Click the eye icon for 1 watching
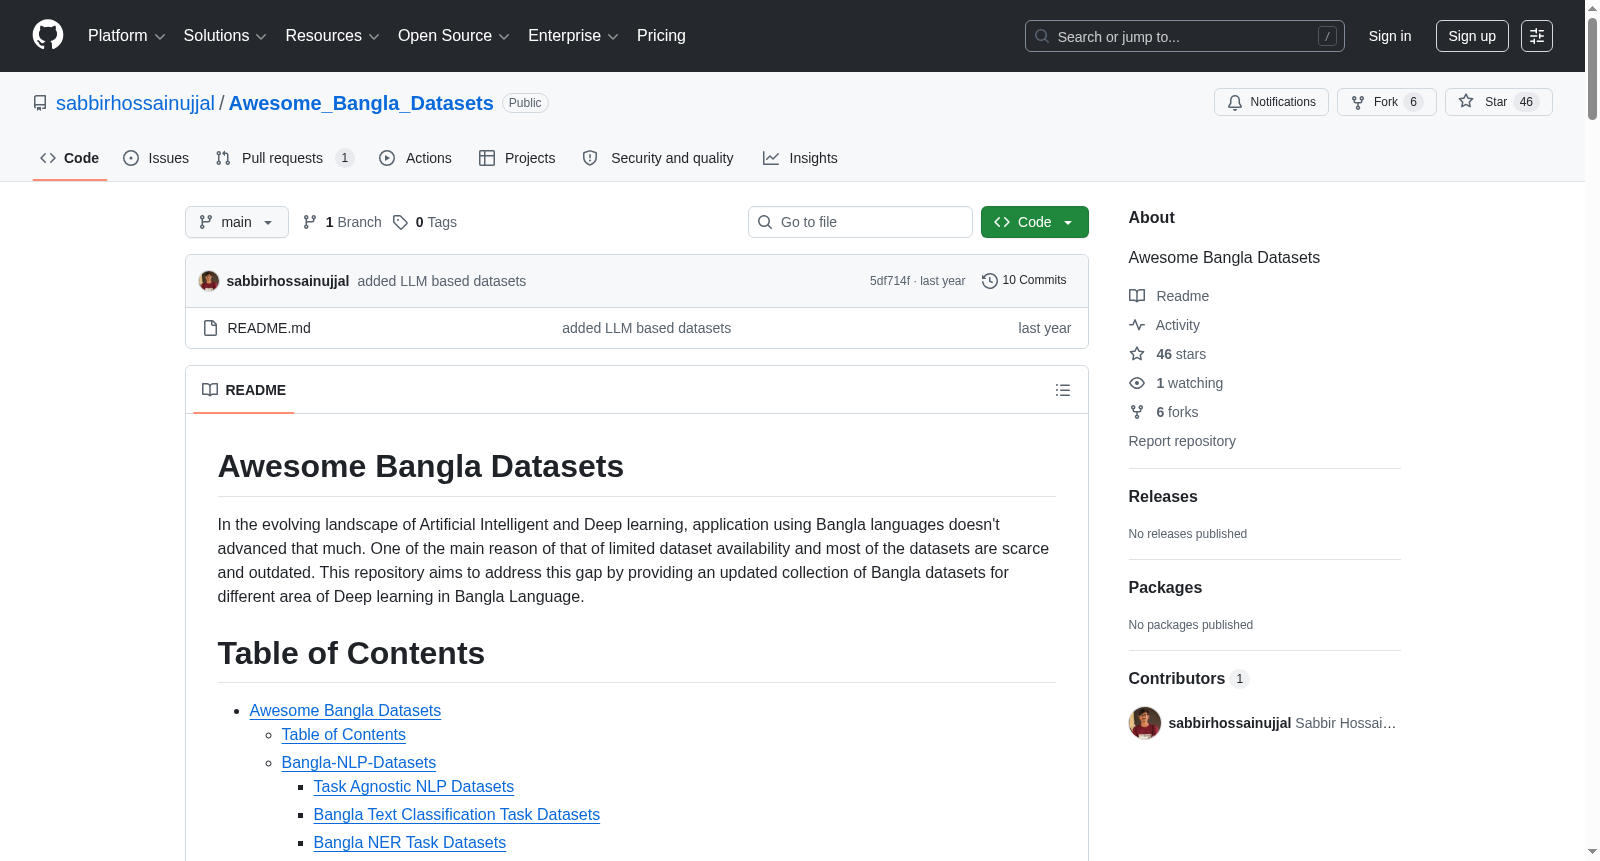This screenshot has width=1600, height=861. click(1137, 383)
